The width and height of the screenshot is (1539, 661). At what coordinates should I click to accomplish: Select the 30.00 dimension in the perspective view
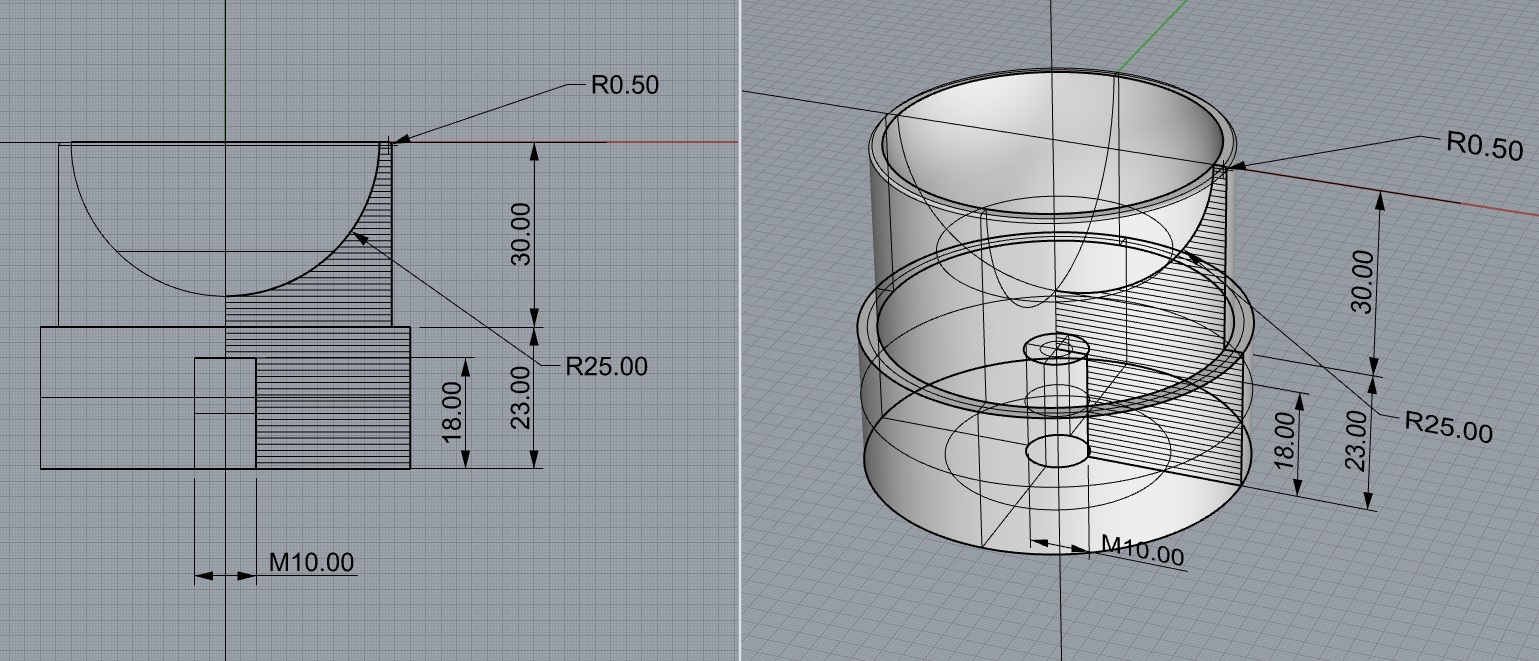tap(1362, 281)
